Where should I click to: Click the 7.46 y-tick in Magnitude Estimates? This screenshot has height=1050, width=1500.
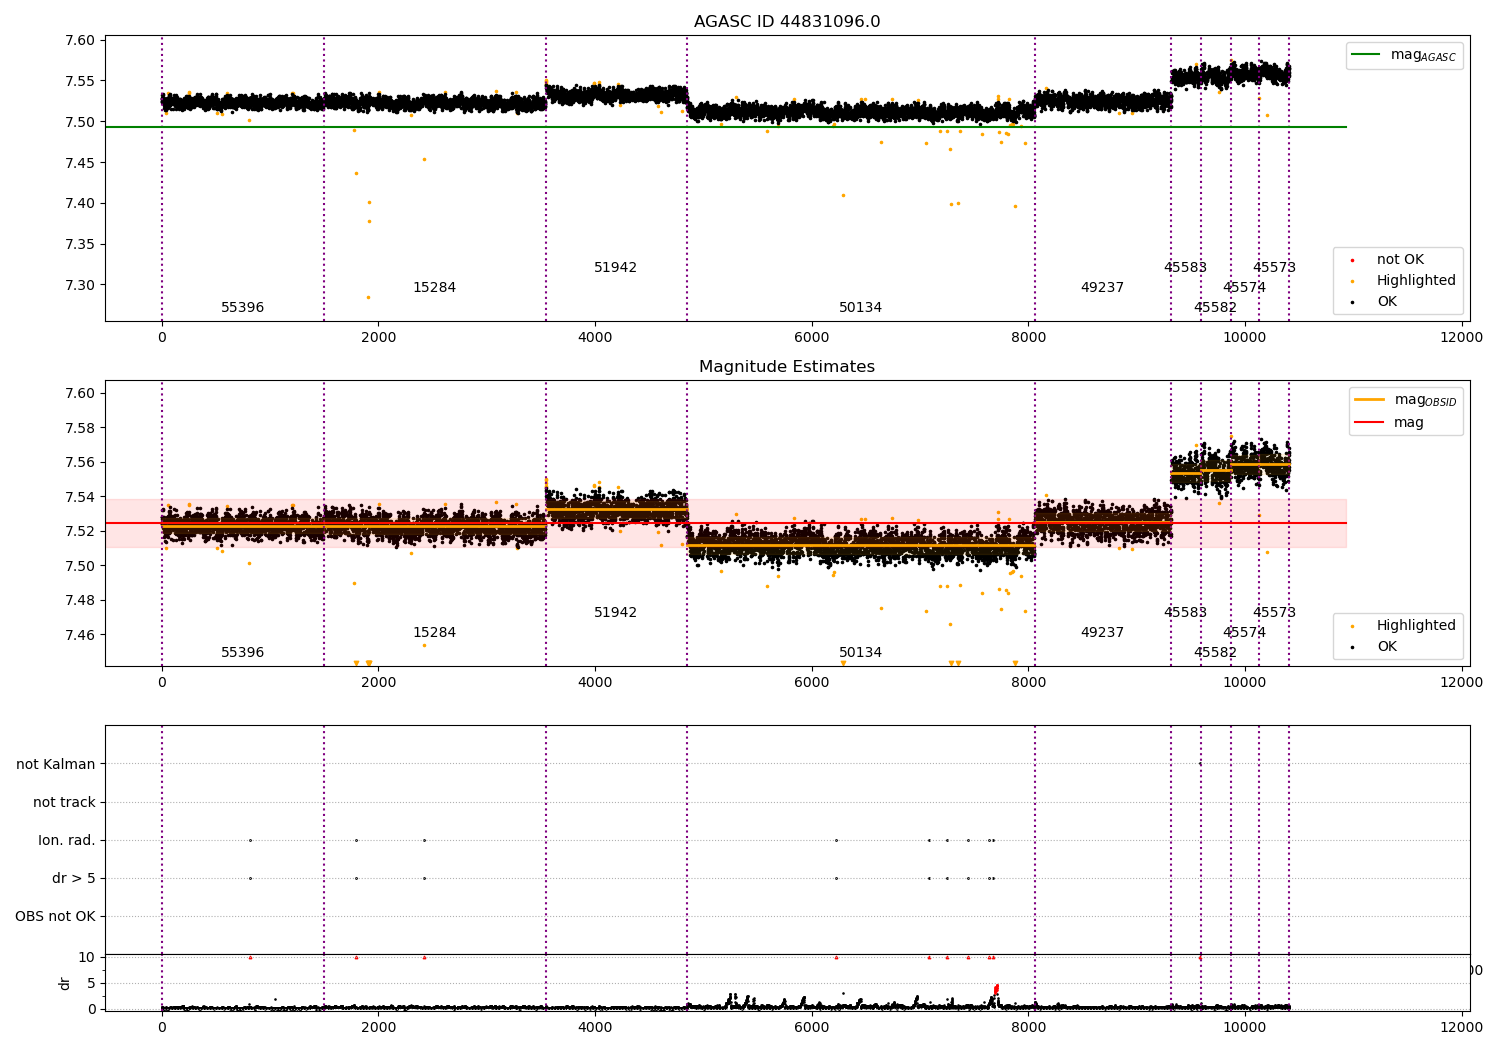point(80,635)
